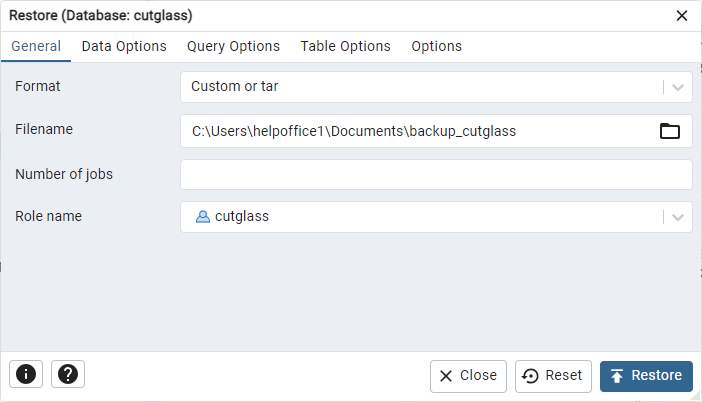
Task: Select the General tab
Action: pyautogui.click(x=36, y=46)
